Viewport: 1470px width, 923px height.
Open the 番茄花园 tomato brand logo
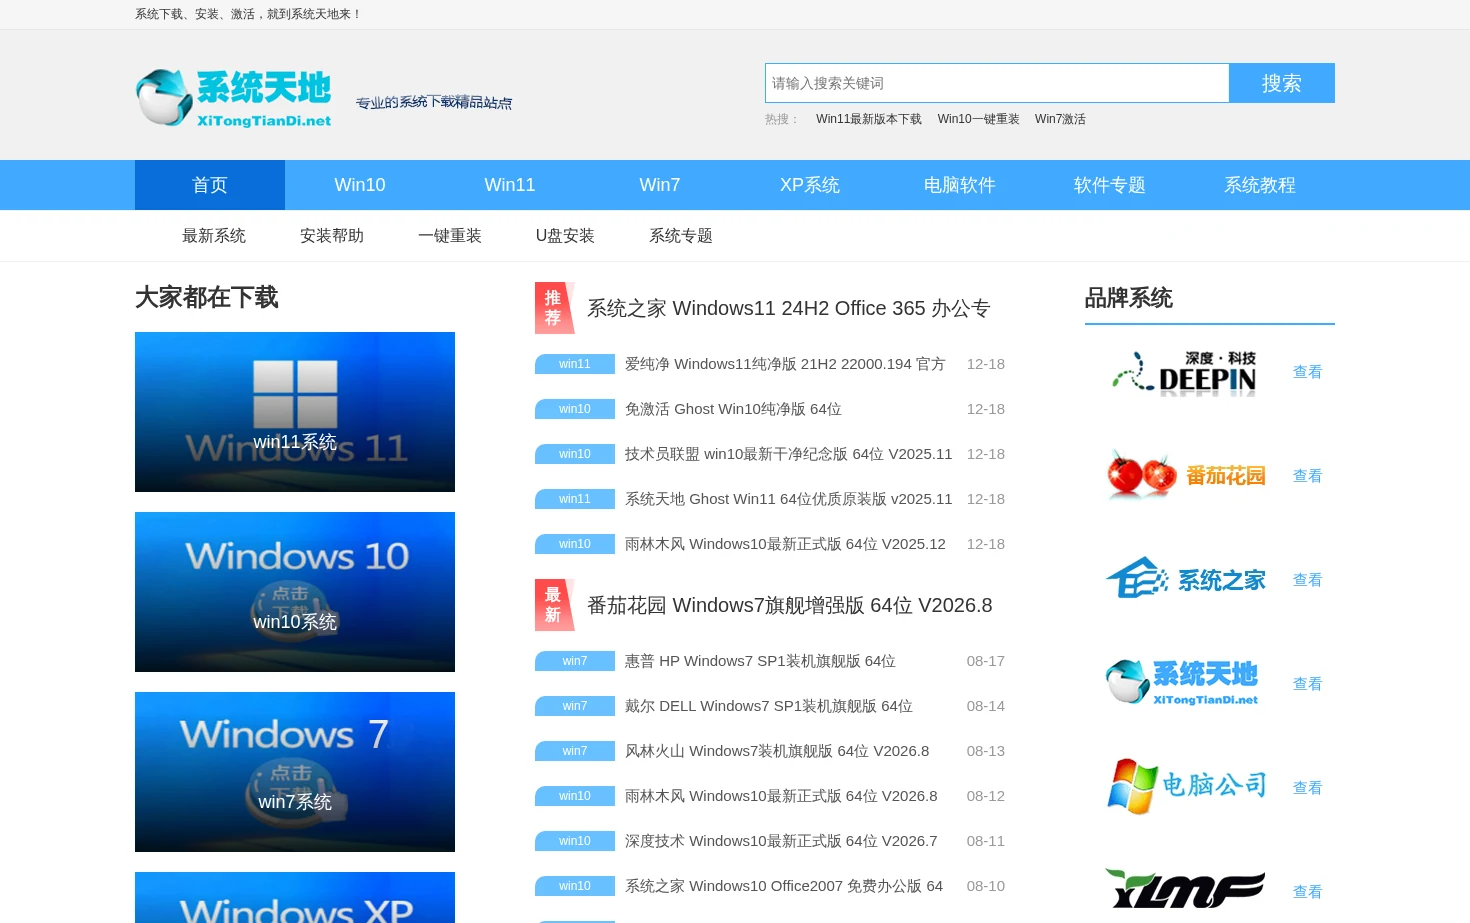click(x=1185, y=476)
